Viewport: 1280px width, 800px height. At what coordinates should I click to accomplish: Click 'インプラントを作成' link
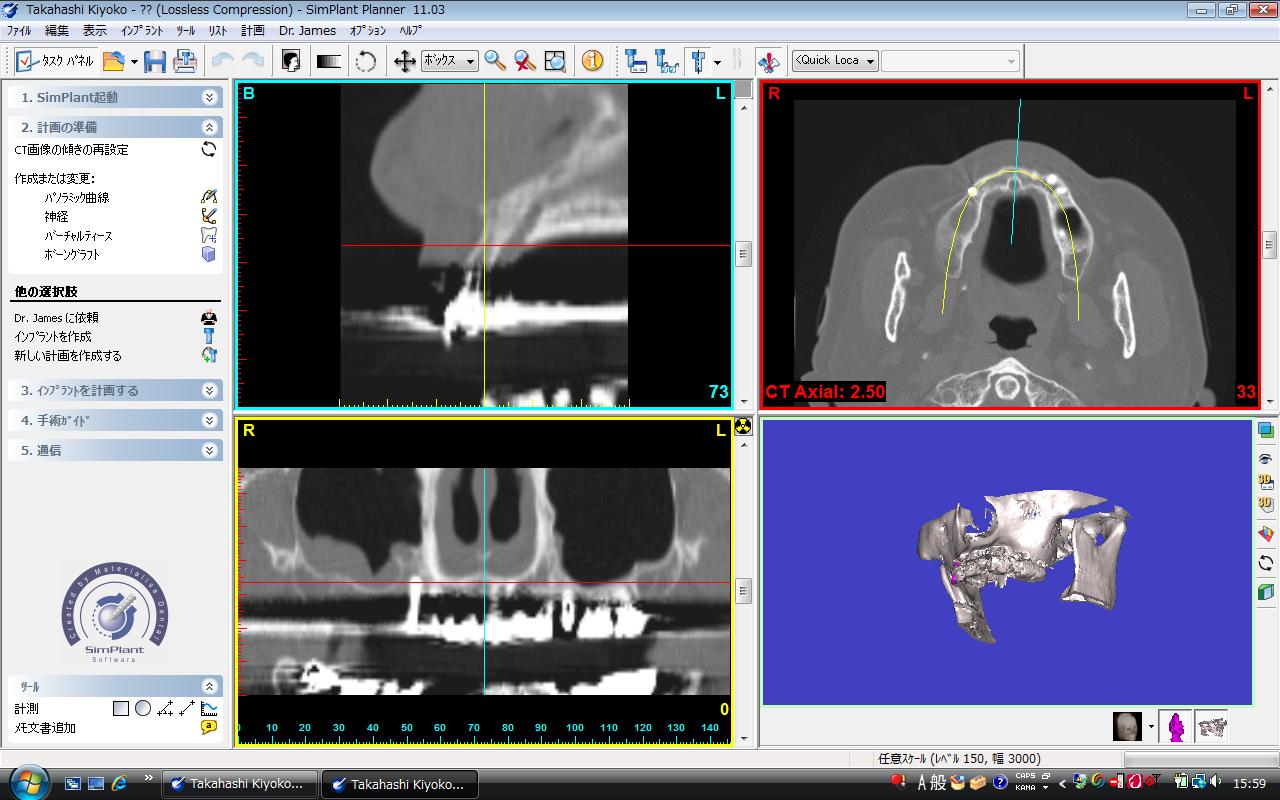click(53, 336)
